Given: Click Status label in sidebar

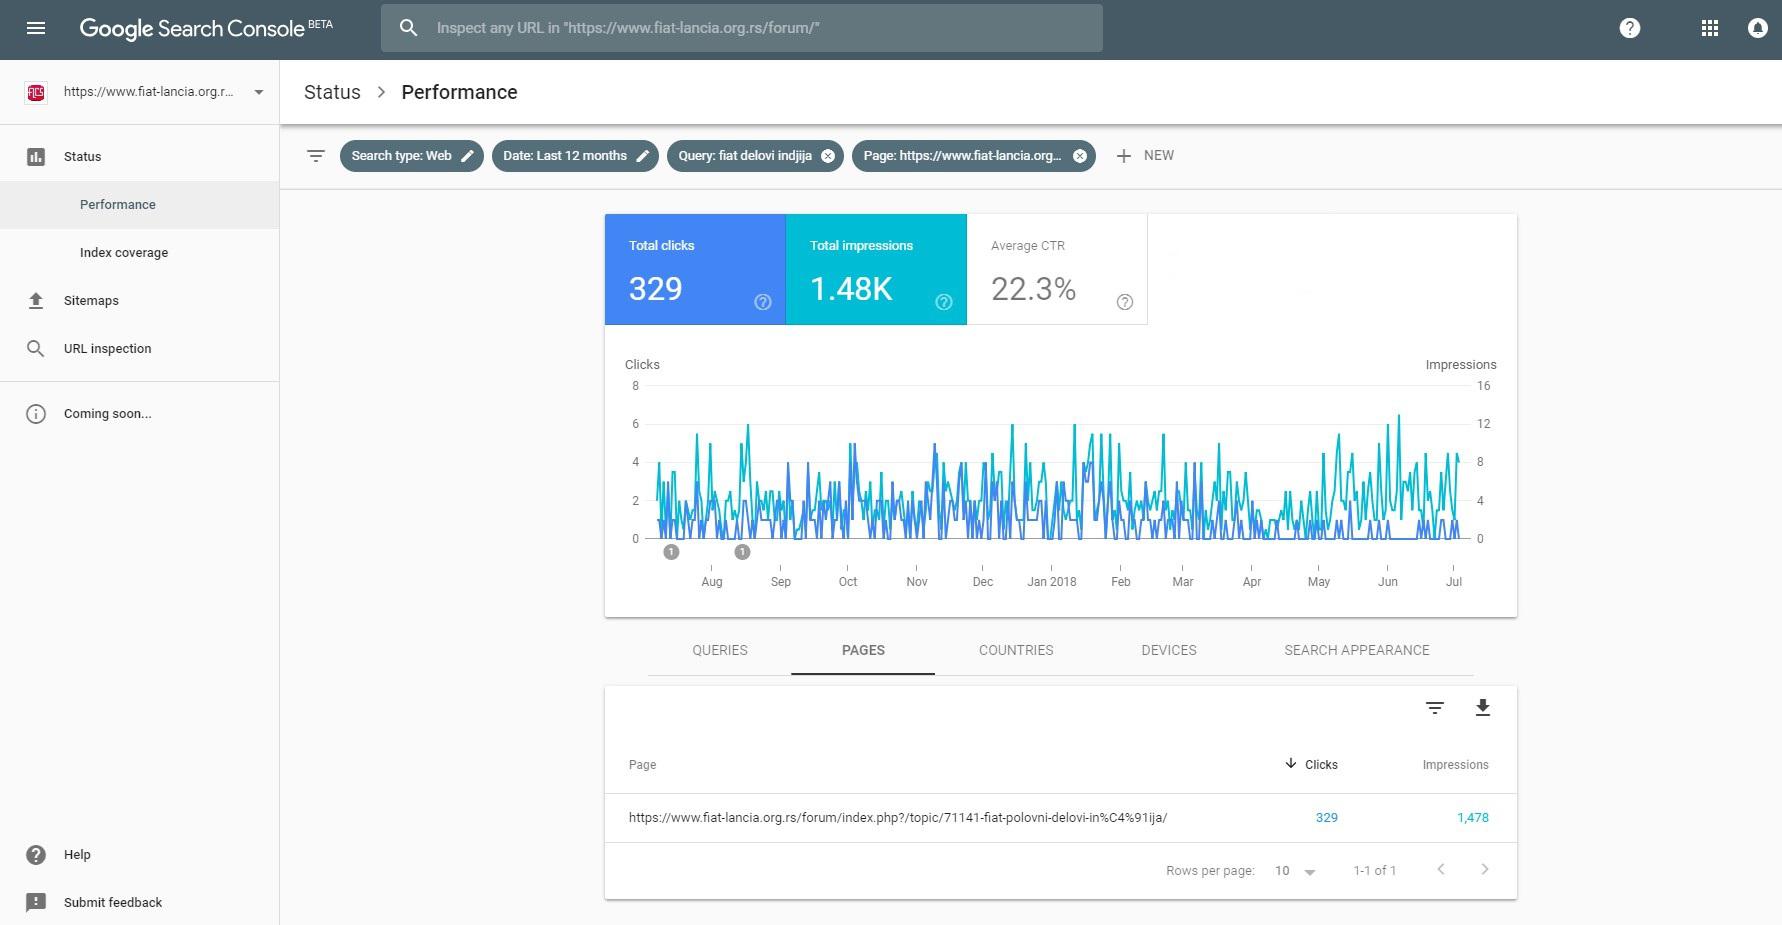Looking at the screenshot, I should (82, 157).
